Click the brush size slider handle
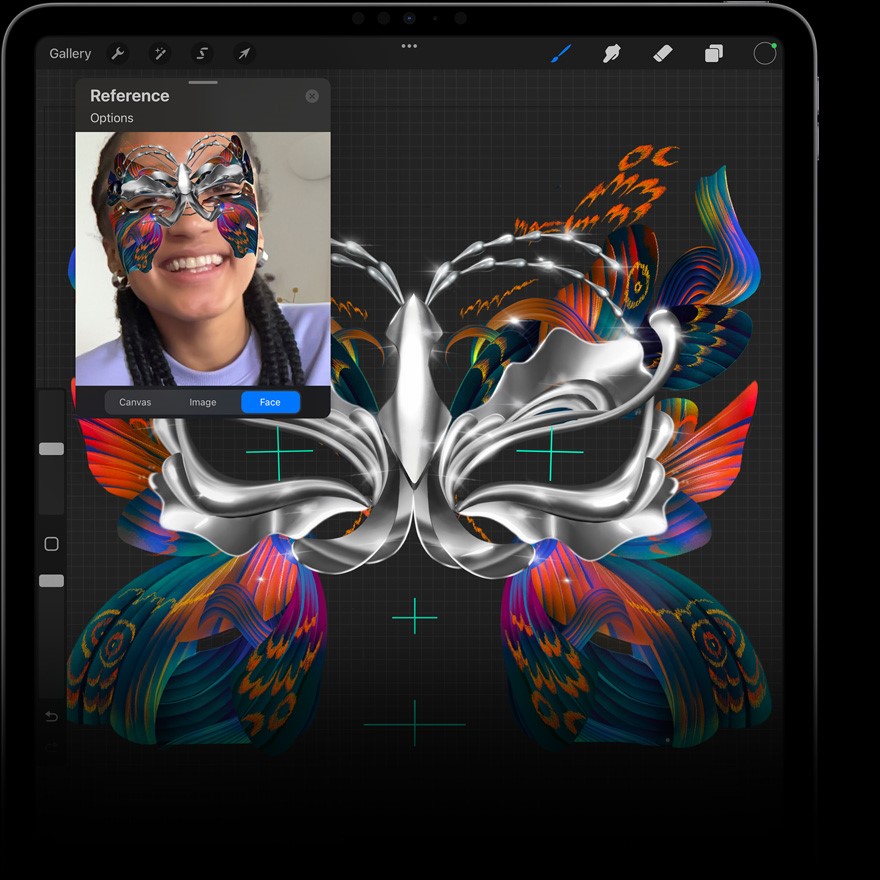880x880 pixels. pyautogui.click(x=52, y=448)
